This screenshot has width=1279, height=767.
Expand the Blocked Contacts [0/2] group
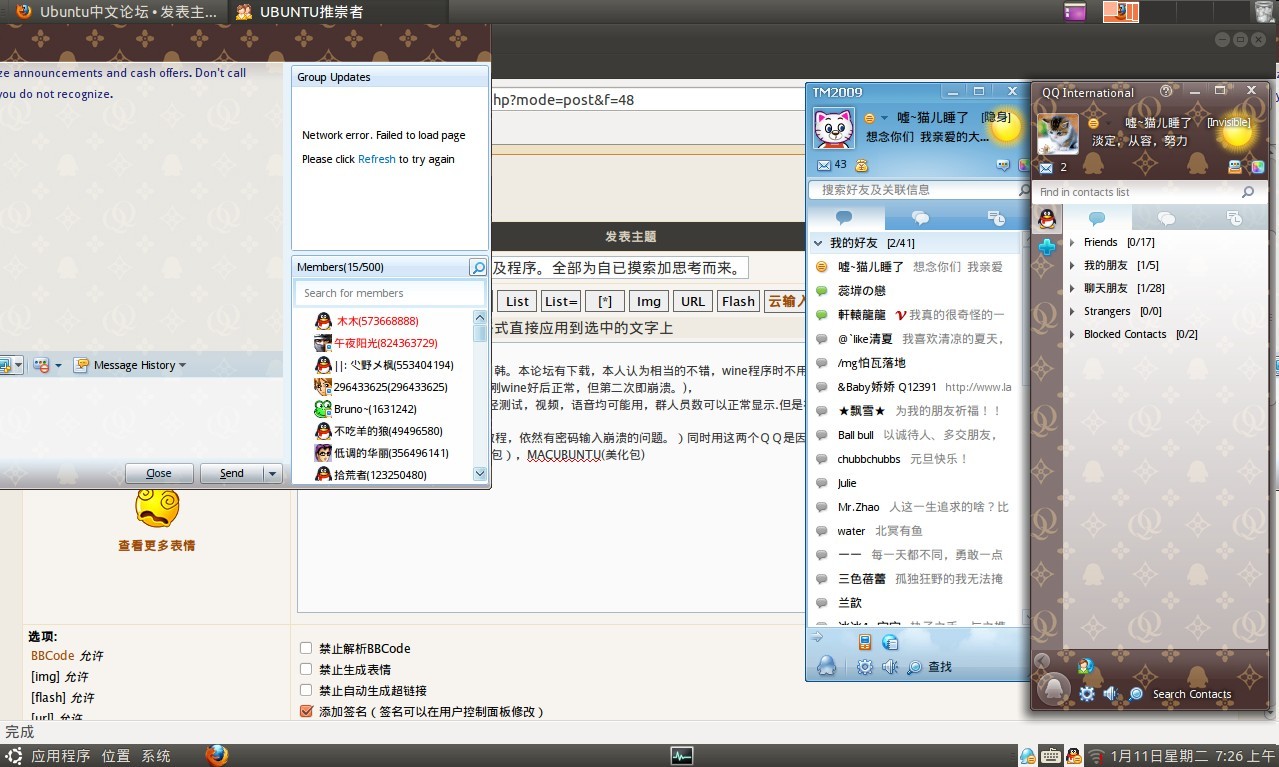1072,334
